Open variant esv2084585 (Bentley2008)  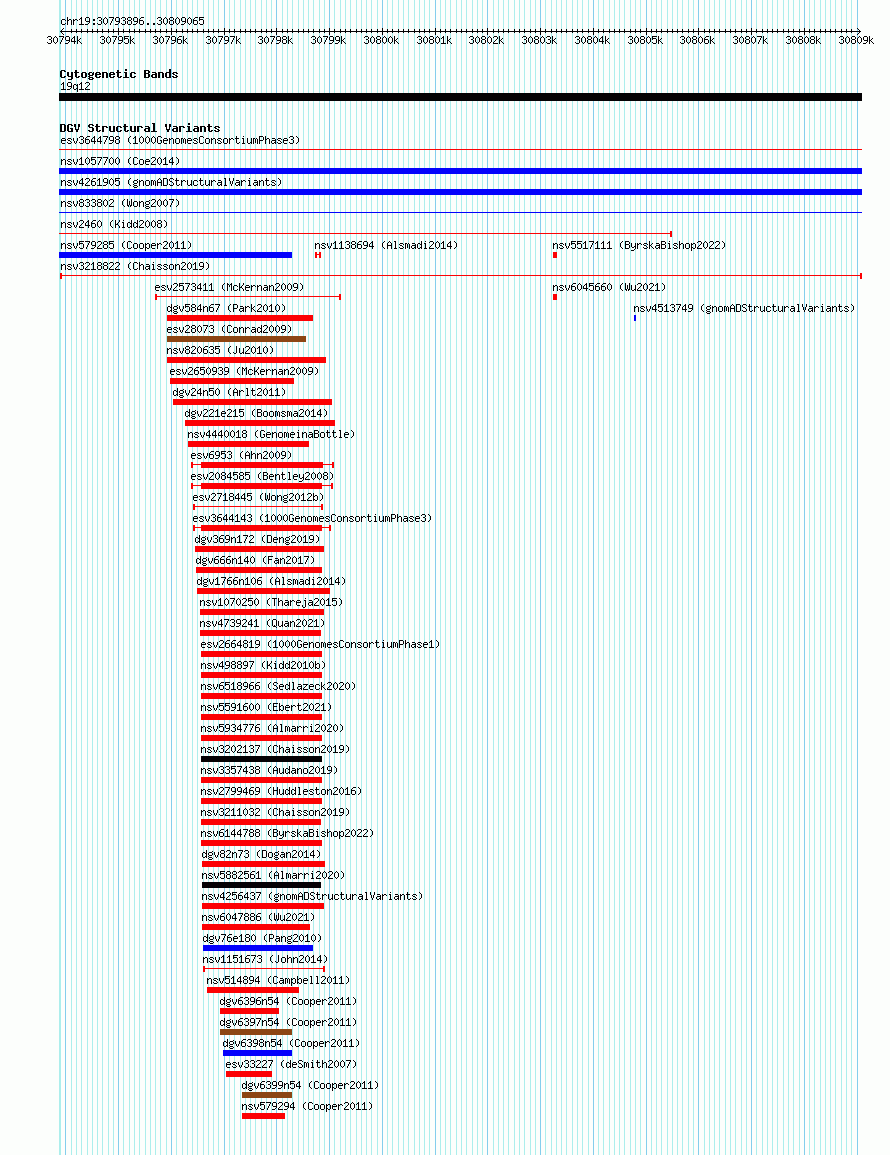point(262,476)
